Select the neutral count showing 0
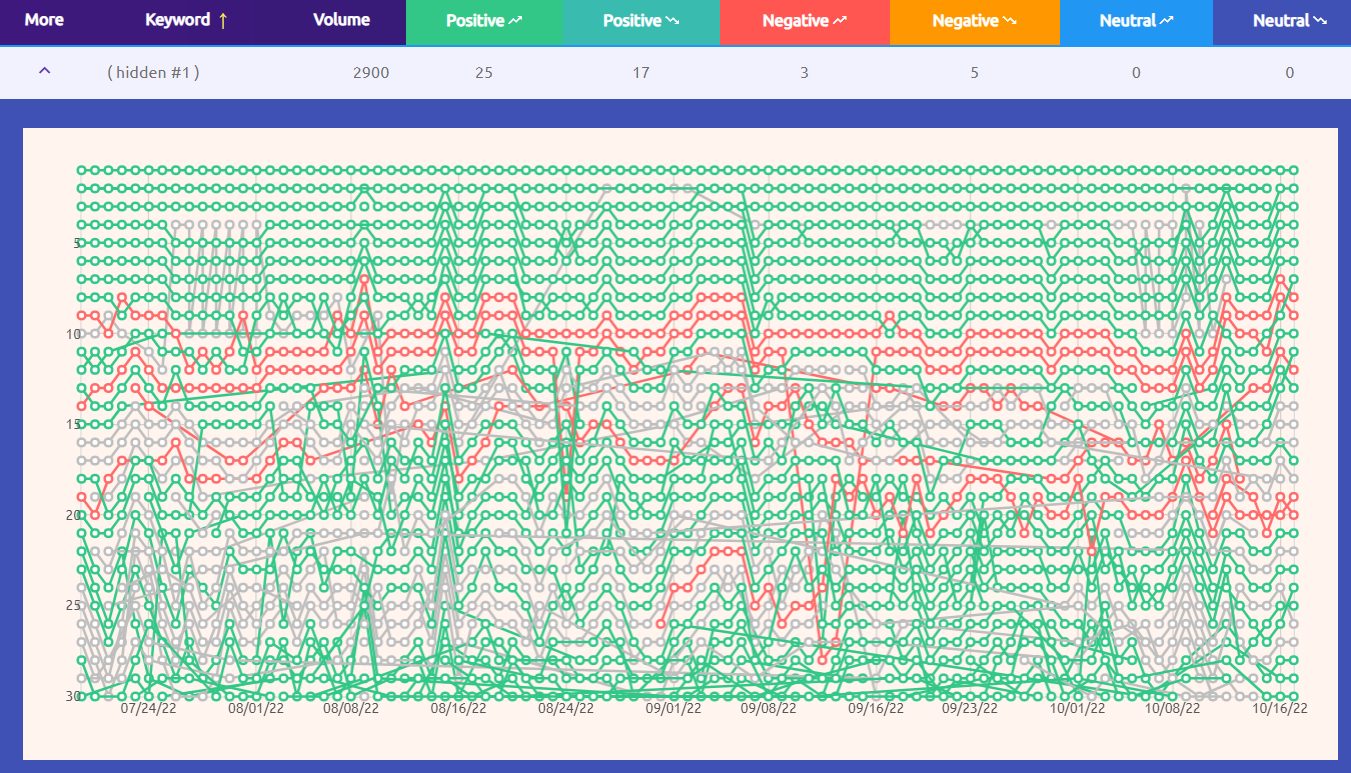 point(1136,72)
